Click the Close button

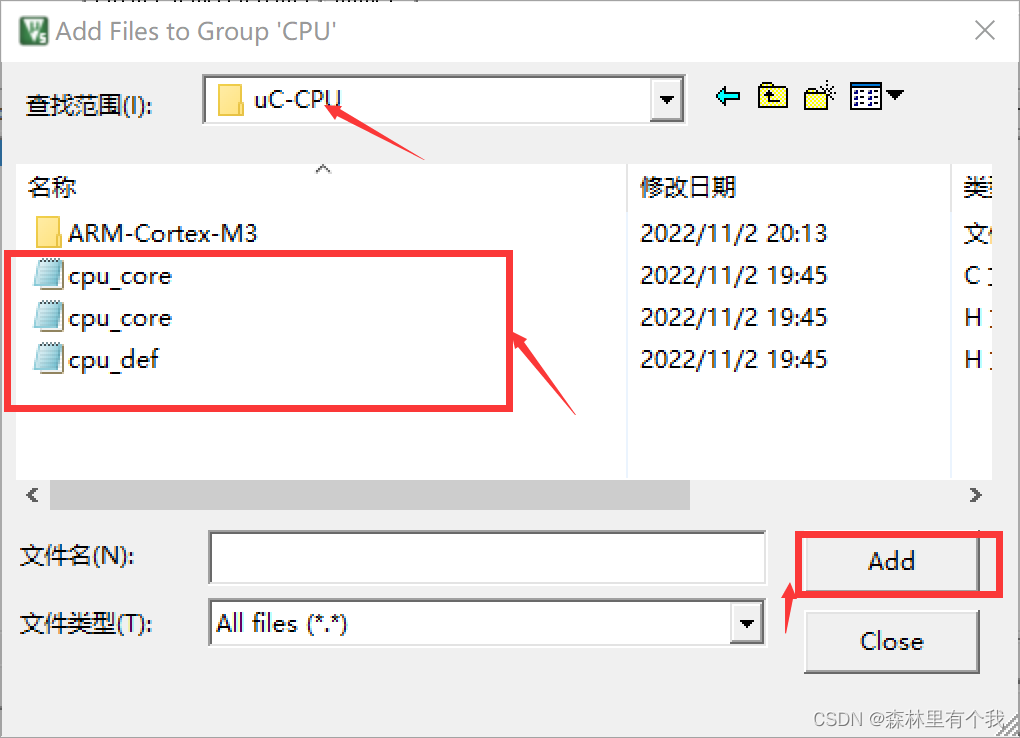tap(891, 641)
